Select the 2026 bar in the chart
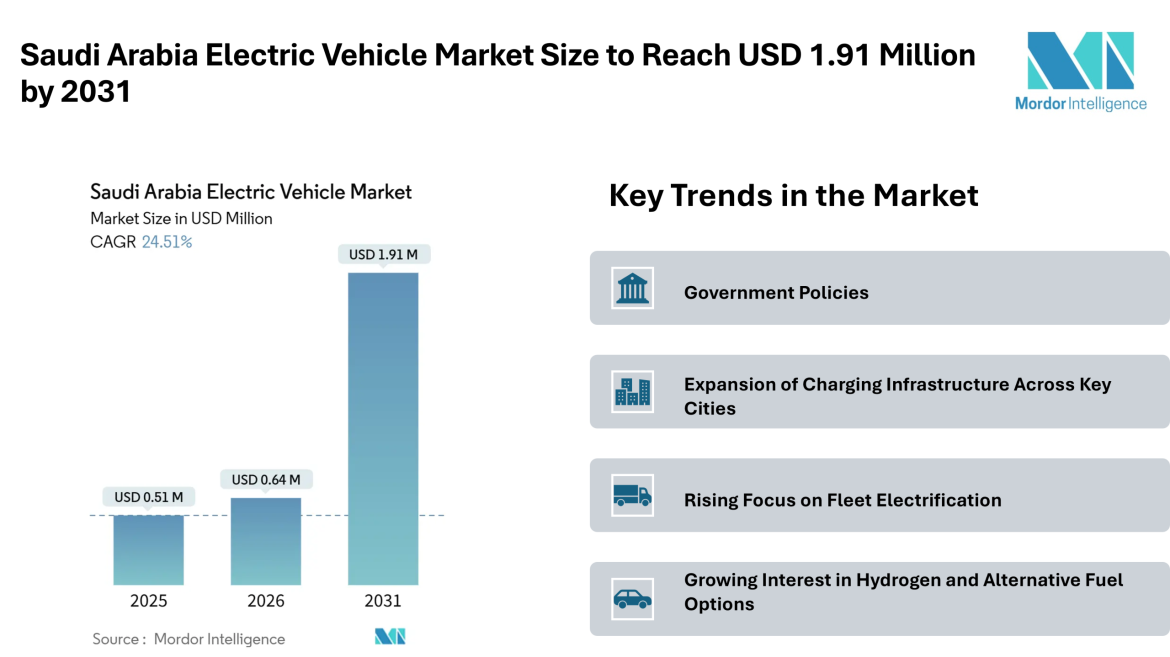The image size is (1170, 657). [266, 541]
